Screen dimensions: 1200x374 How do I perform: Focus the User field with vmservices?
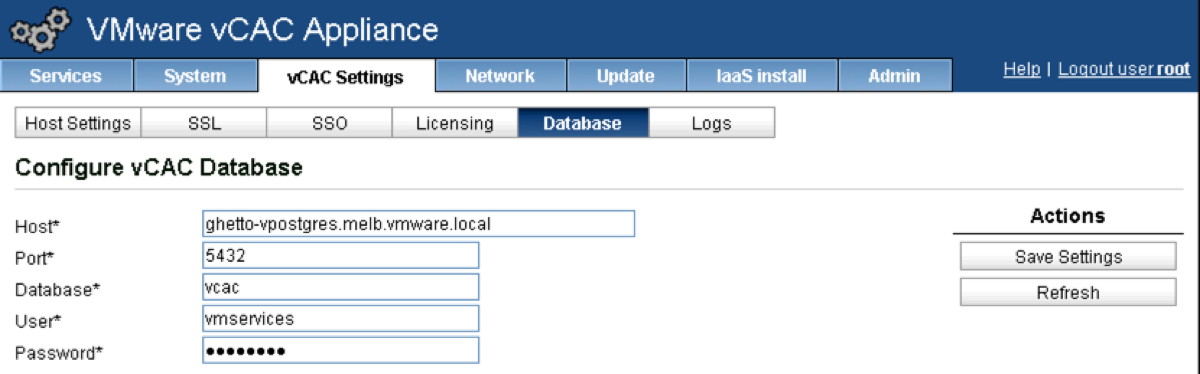340,319
